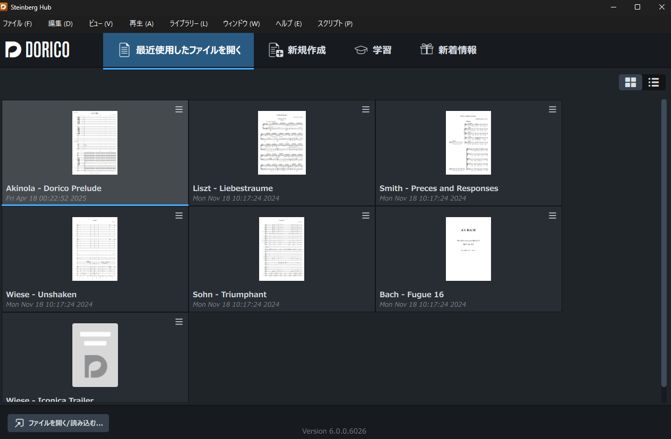Screen dimensions: 671x439
Task: Open the ビュー (V) menu
Action: coord(101,24)
